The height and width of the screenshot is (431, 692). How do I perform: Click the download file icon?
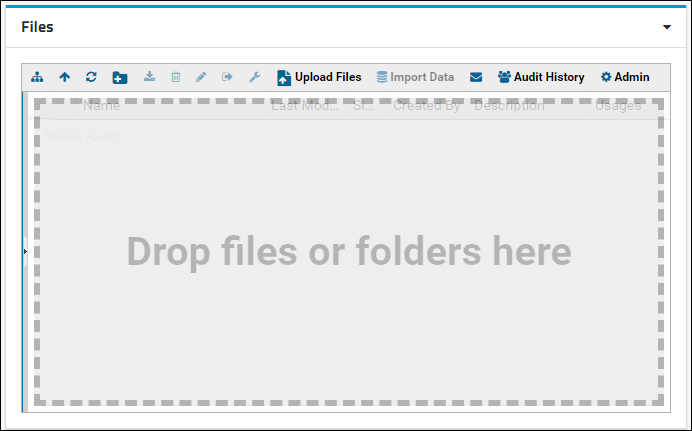150,77
